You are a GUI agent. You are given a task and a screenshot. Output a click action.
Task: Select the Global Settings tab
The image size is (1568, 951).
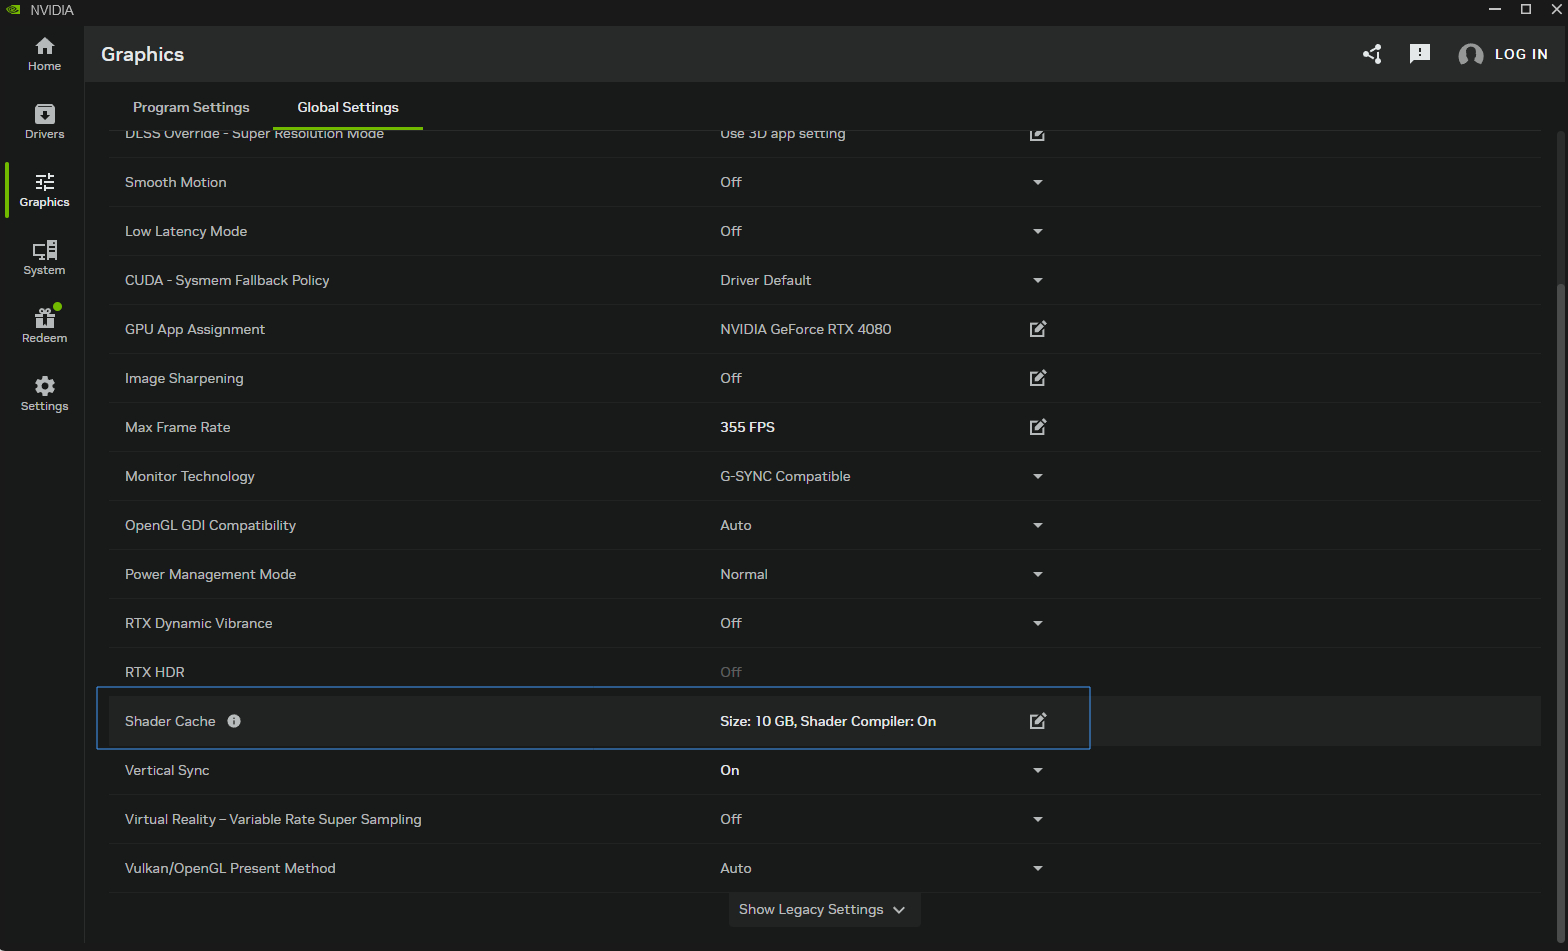[x=348, y=107]
